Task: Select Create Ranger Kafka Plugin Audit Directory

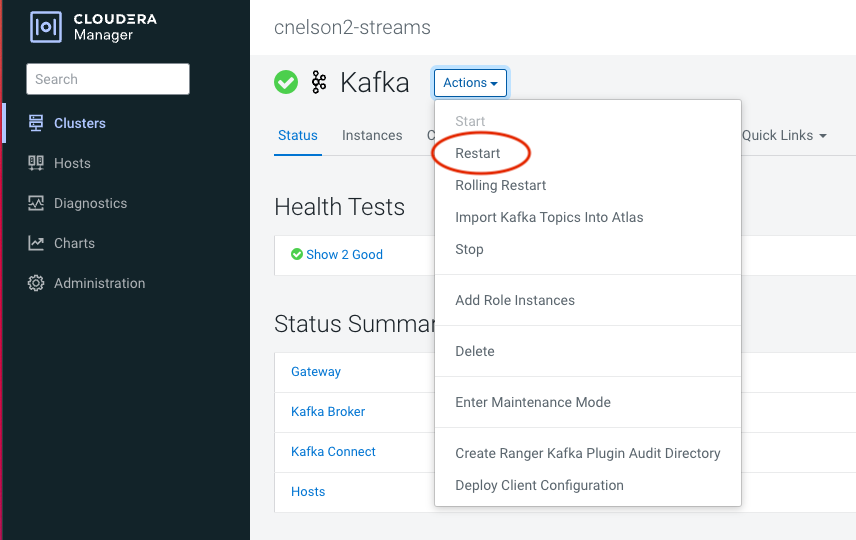Action: [x=588, y=453]
